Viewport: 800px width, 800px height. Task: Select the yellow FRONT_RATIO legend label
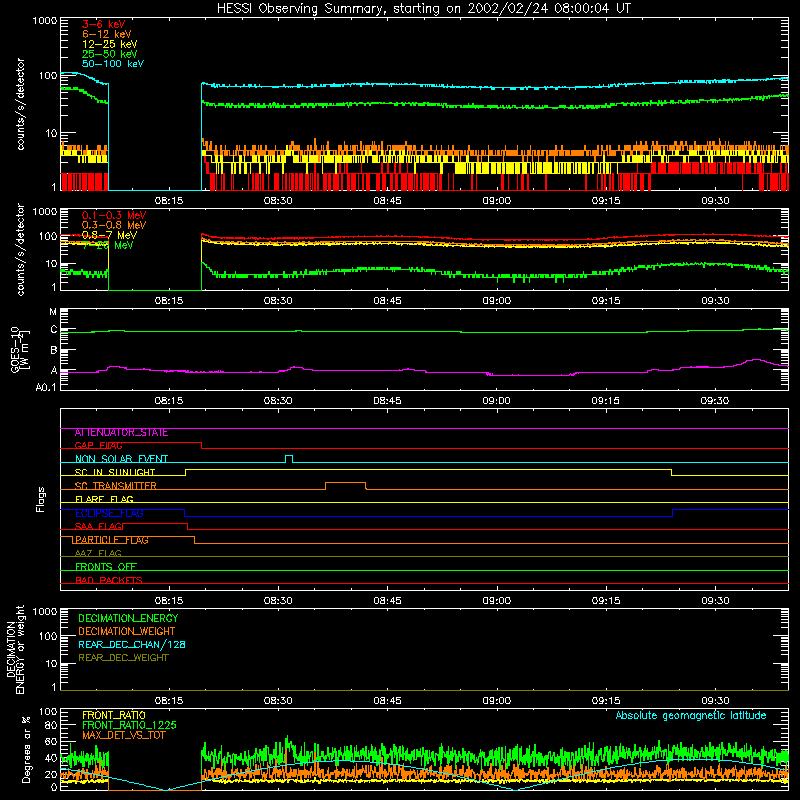tap(114, 715)
